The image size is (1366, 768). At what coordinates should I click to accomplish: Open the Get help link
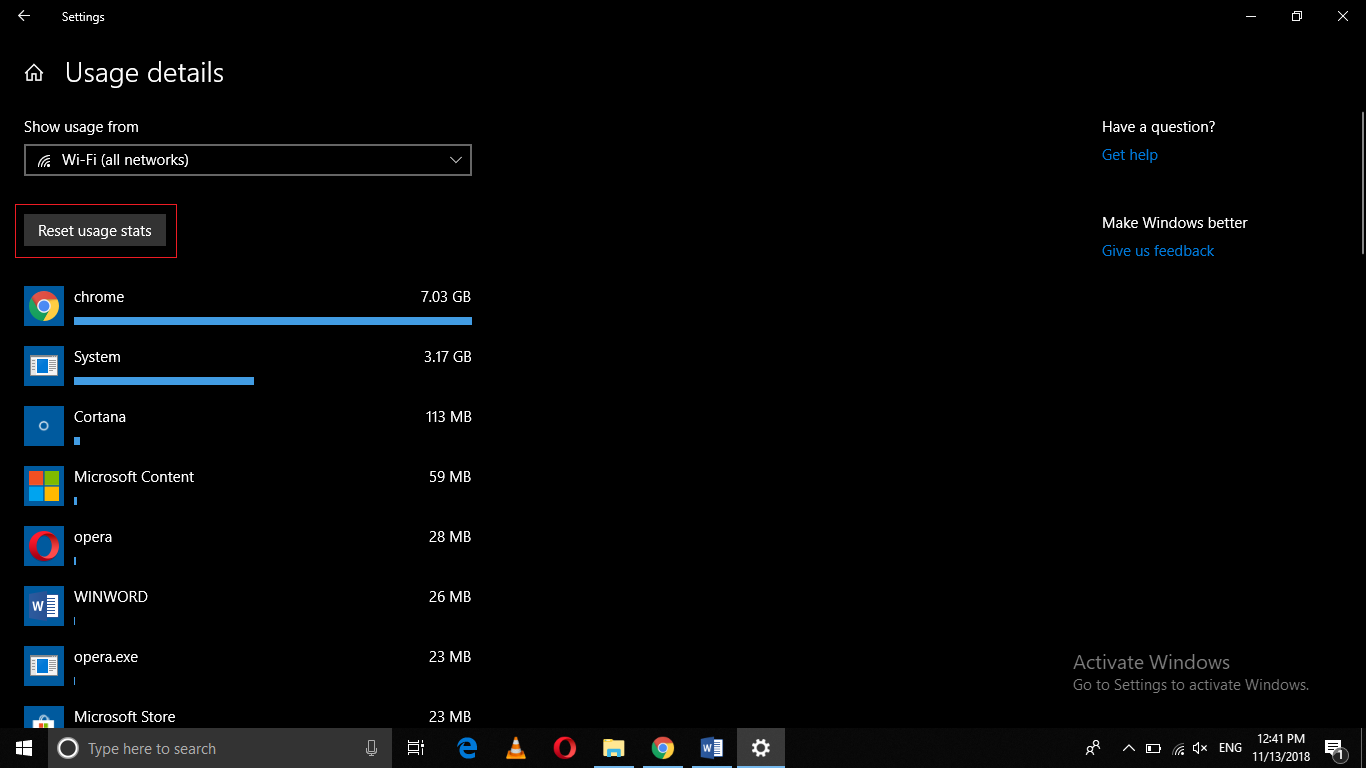[x=1130, y=155]
